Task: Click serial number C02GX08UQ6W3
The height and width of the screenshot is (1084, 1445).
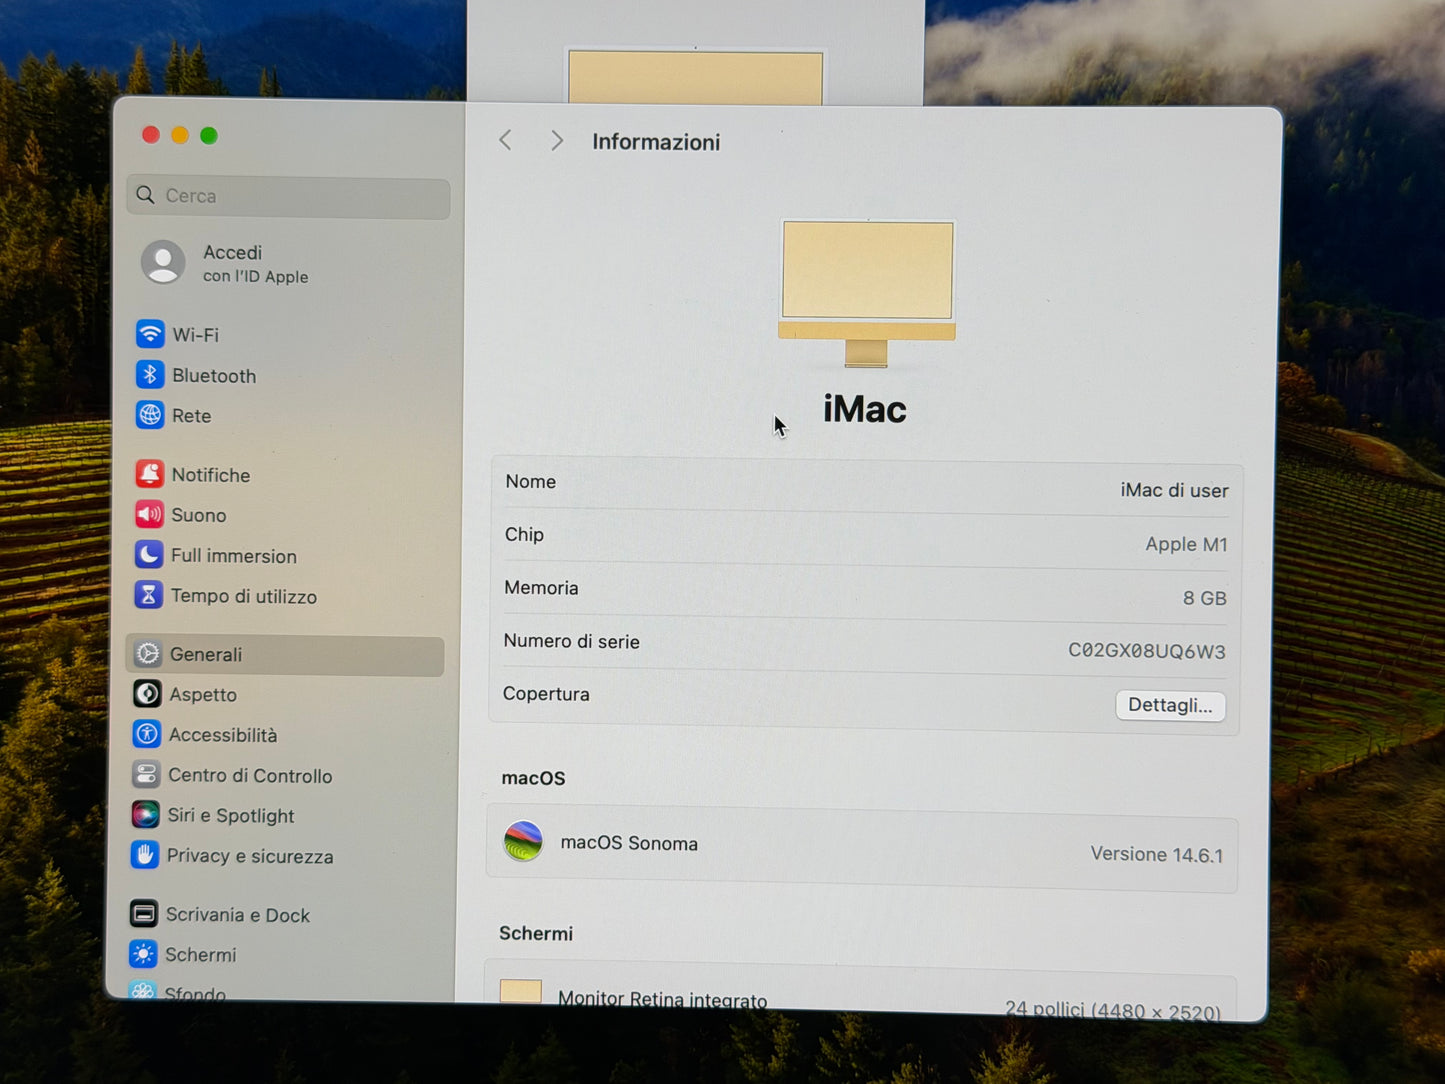Action: tap(1146, 651)
